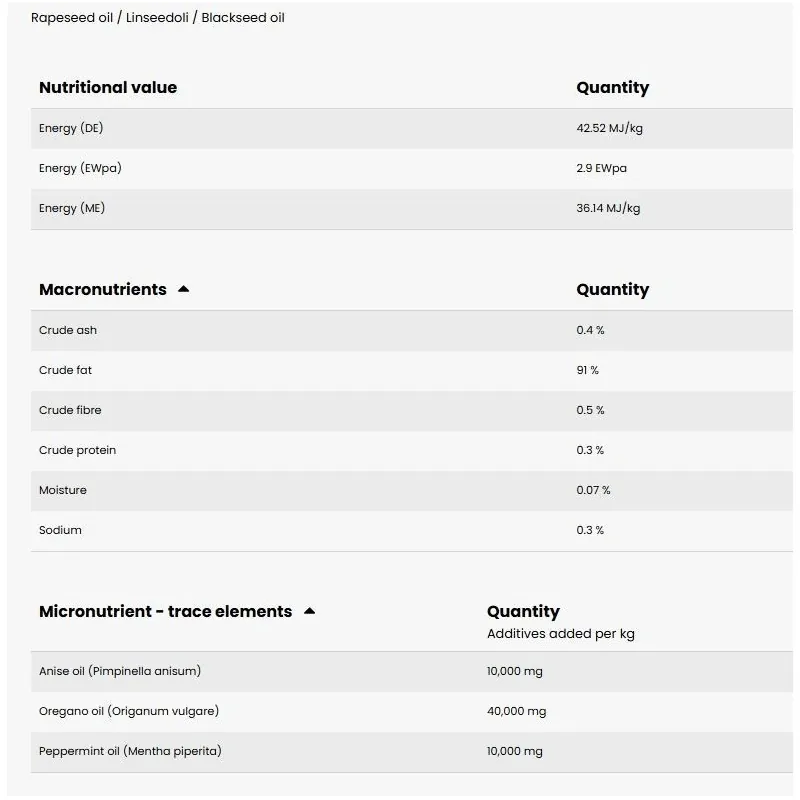This screenshot has height=800, width=800.
Task: Select the Energy (EWpa) row label
Action: point(80,168)
